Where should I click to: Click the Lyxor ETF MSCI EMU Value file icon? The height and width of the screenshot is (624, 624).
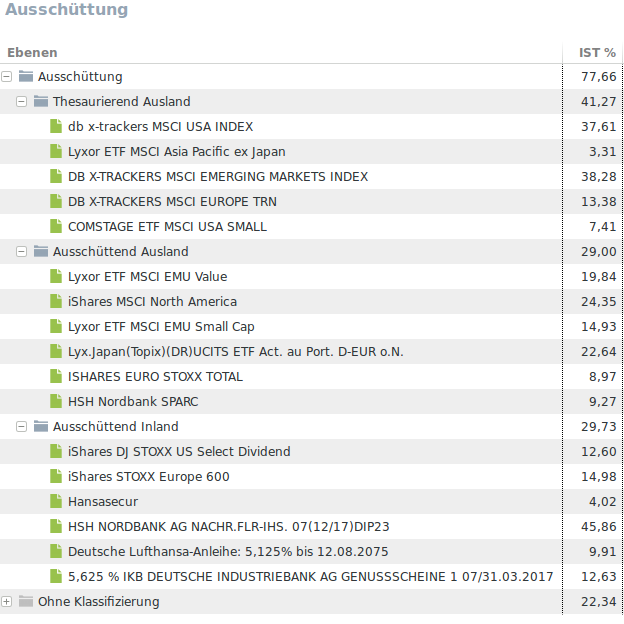click(x=56, y=276)
